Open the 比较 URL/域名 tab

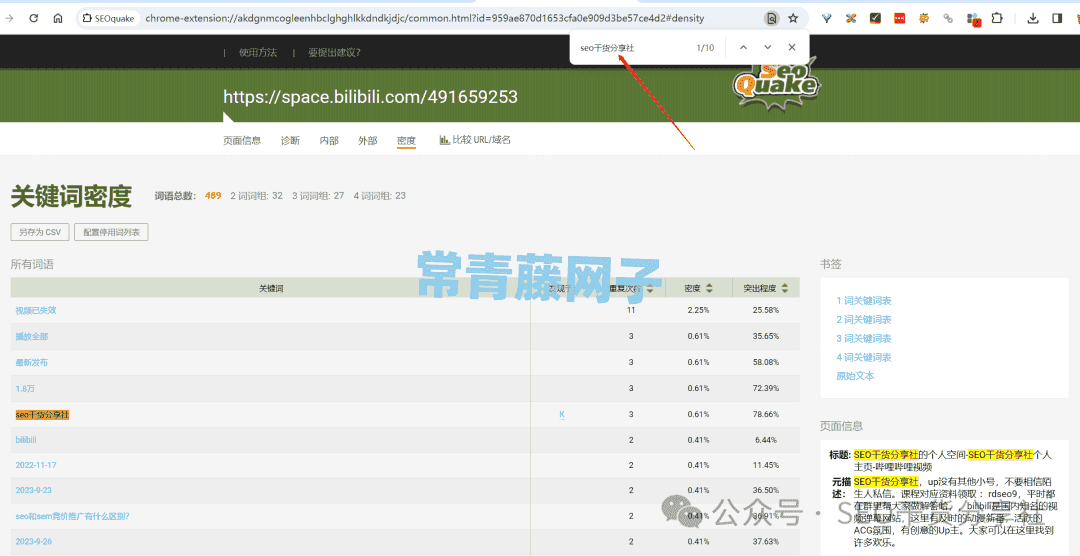tap(475, 140)
